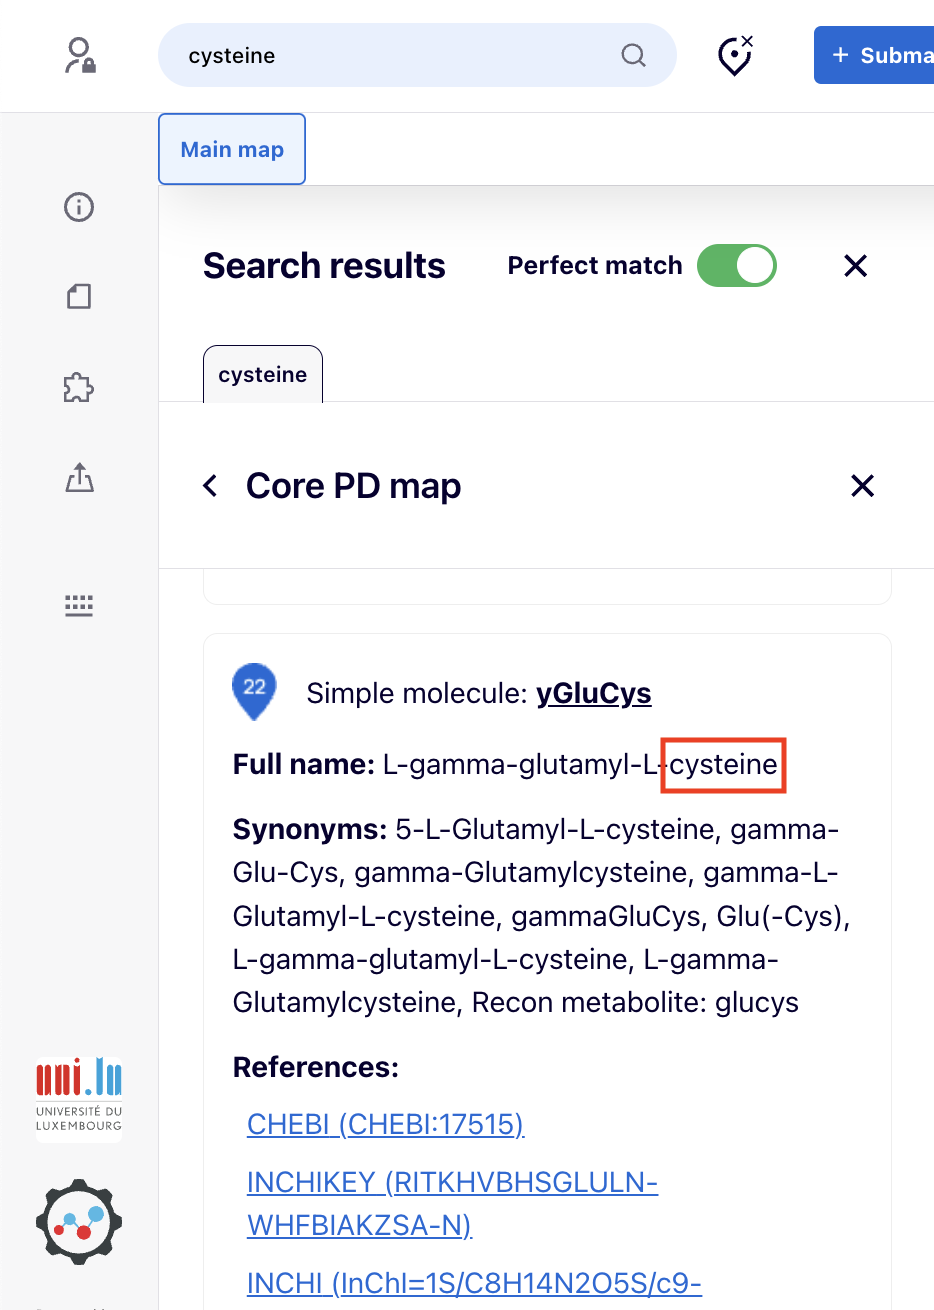934x1310 pixels.
Task: Open the INCHIKEY reference link
Action: [x=452, y=1203]
